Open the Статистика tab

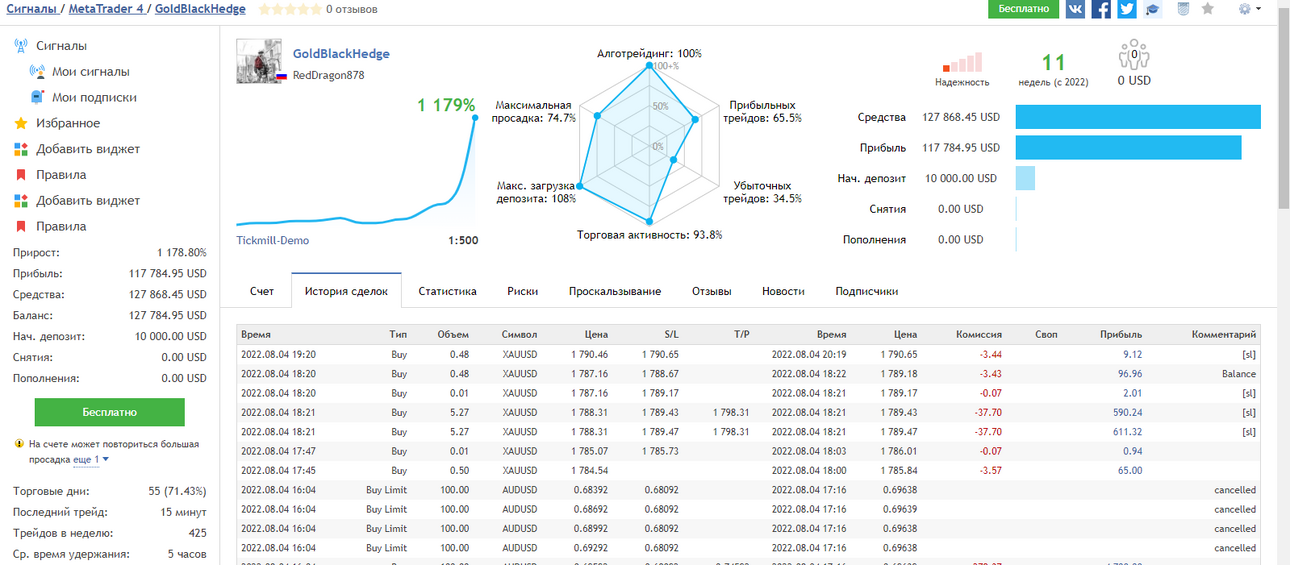coord(447,291)
